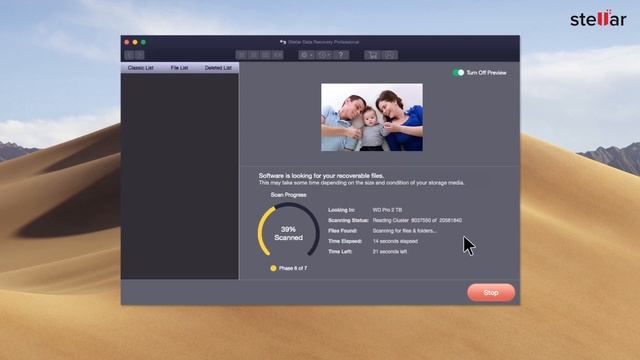Click 'Scanning for files & folders...' text
The height and width of the screenshot is (360, 640).
click(404, 231)
